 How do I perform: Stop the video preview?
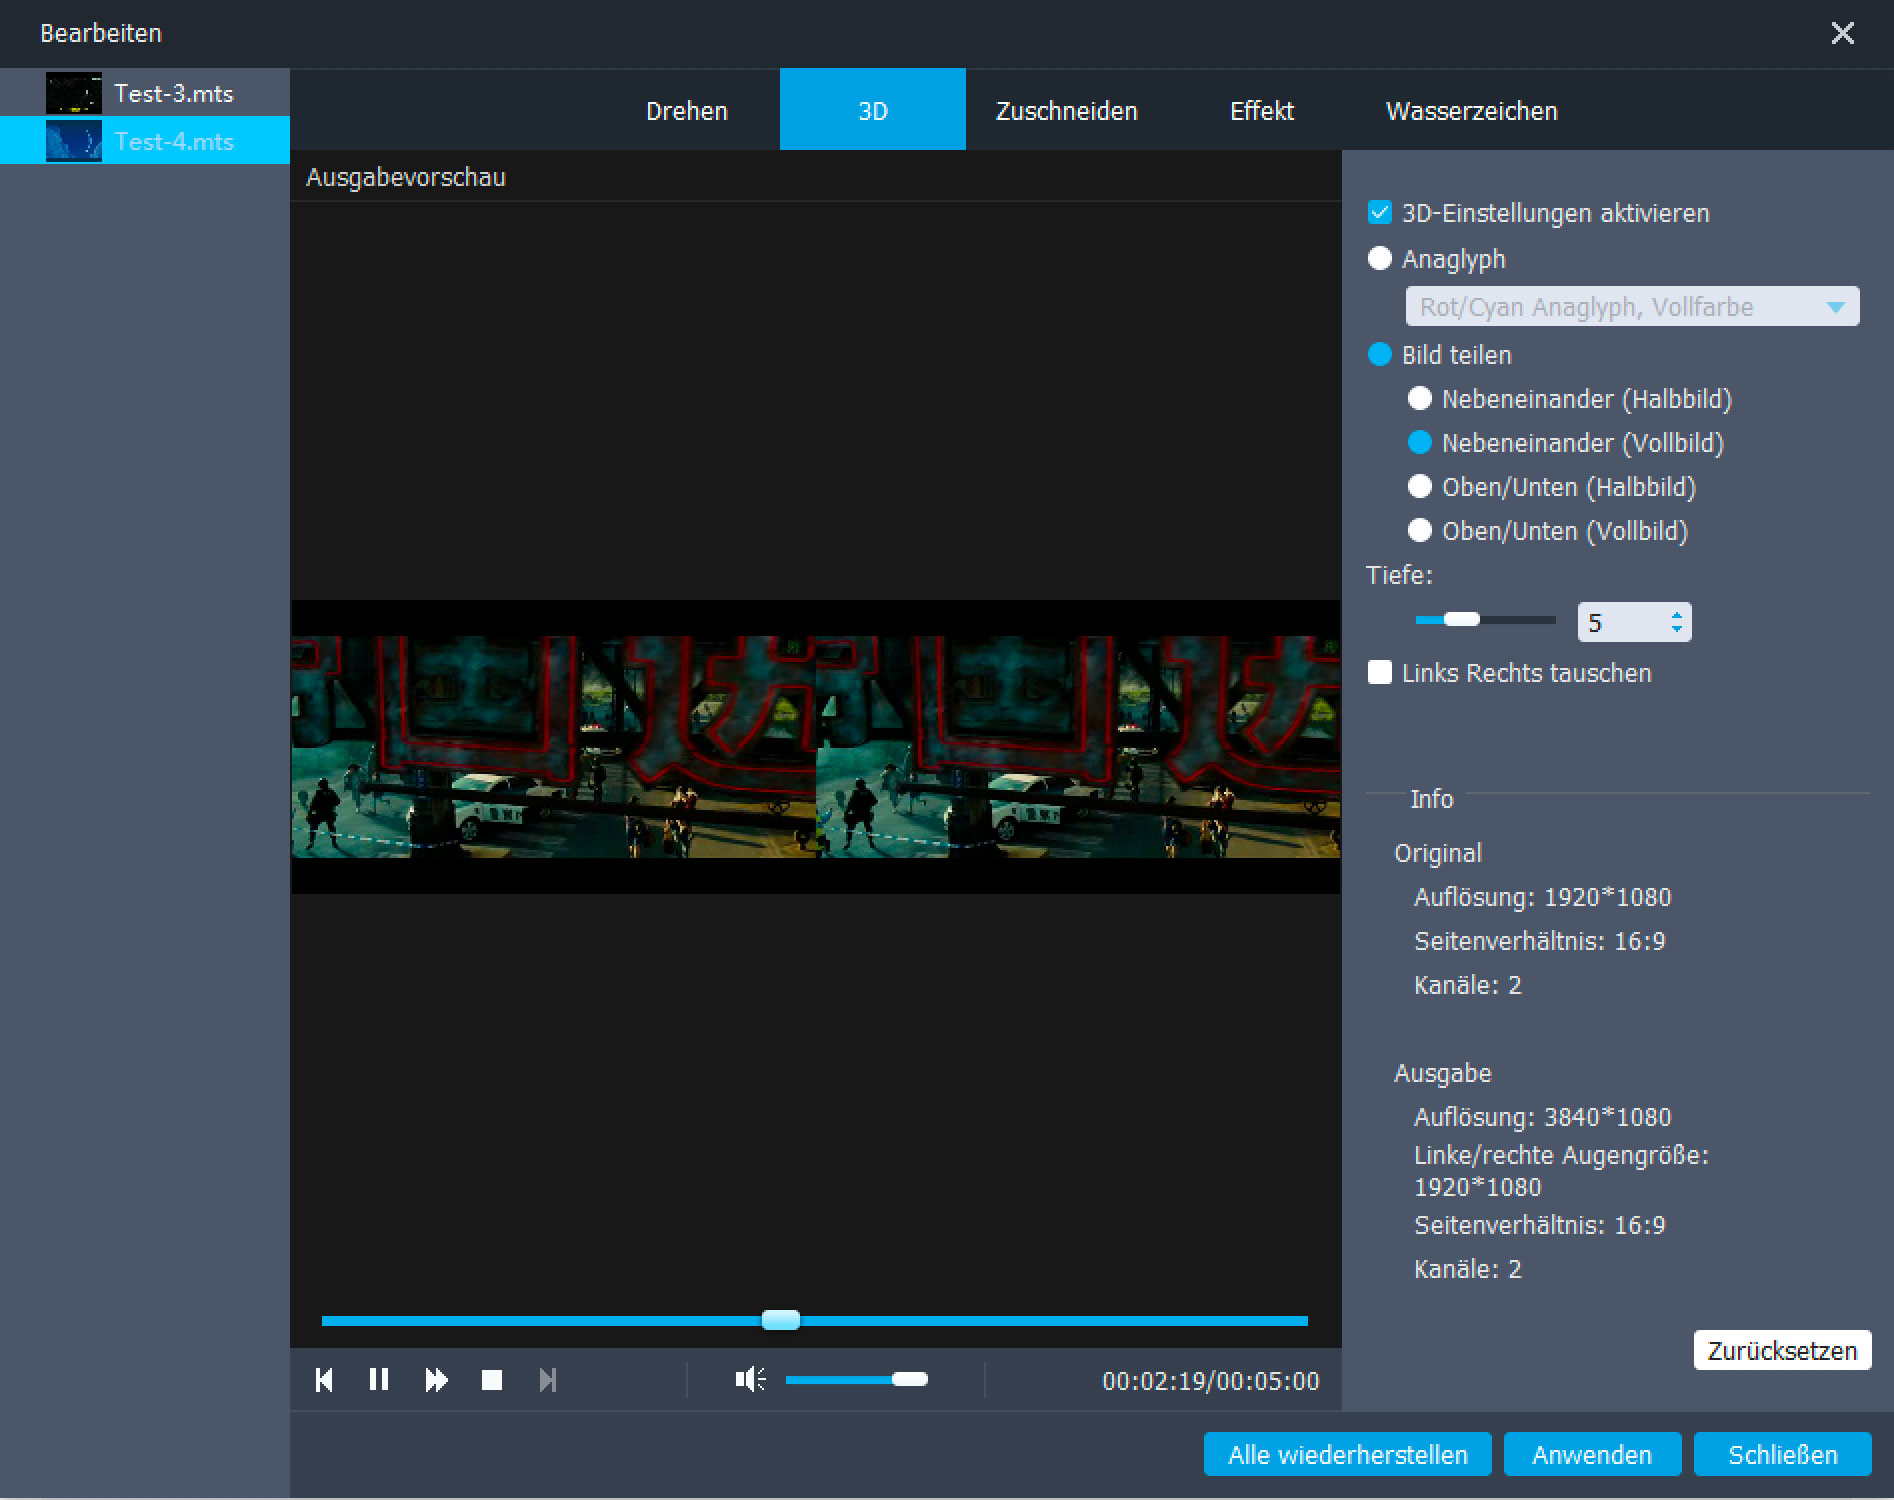click(x=492, y=1380)
